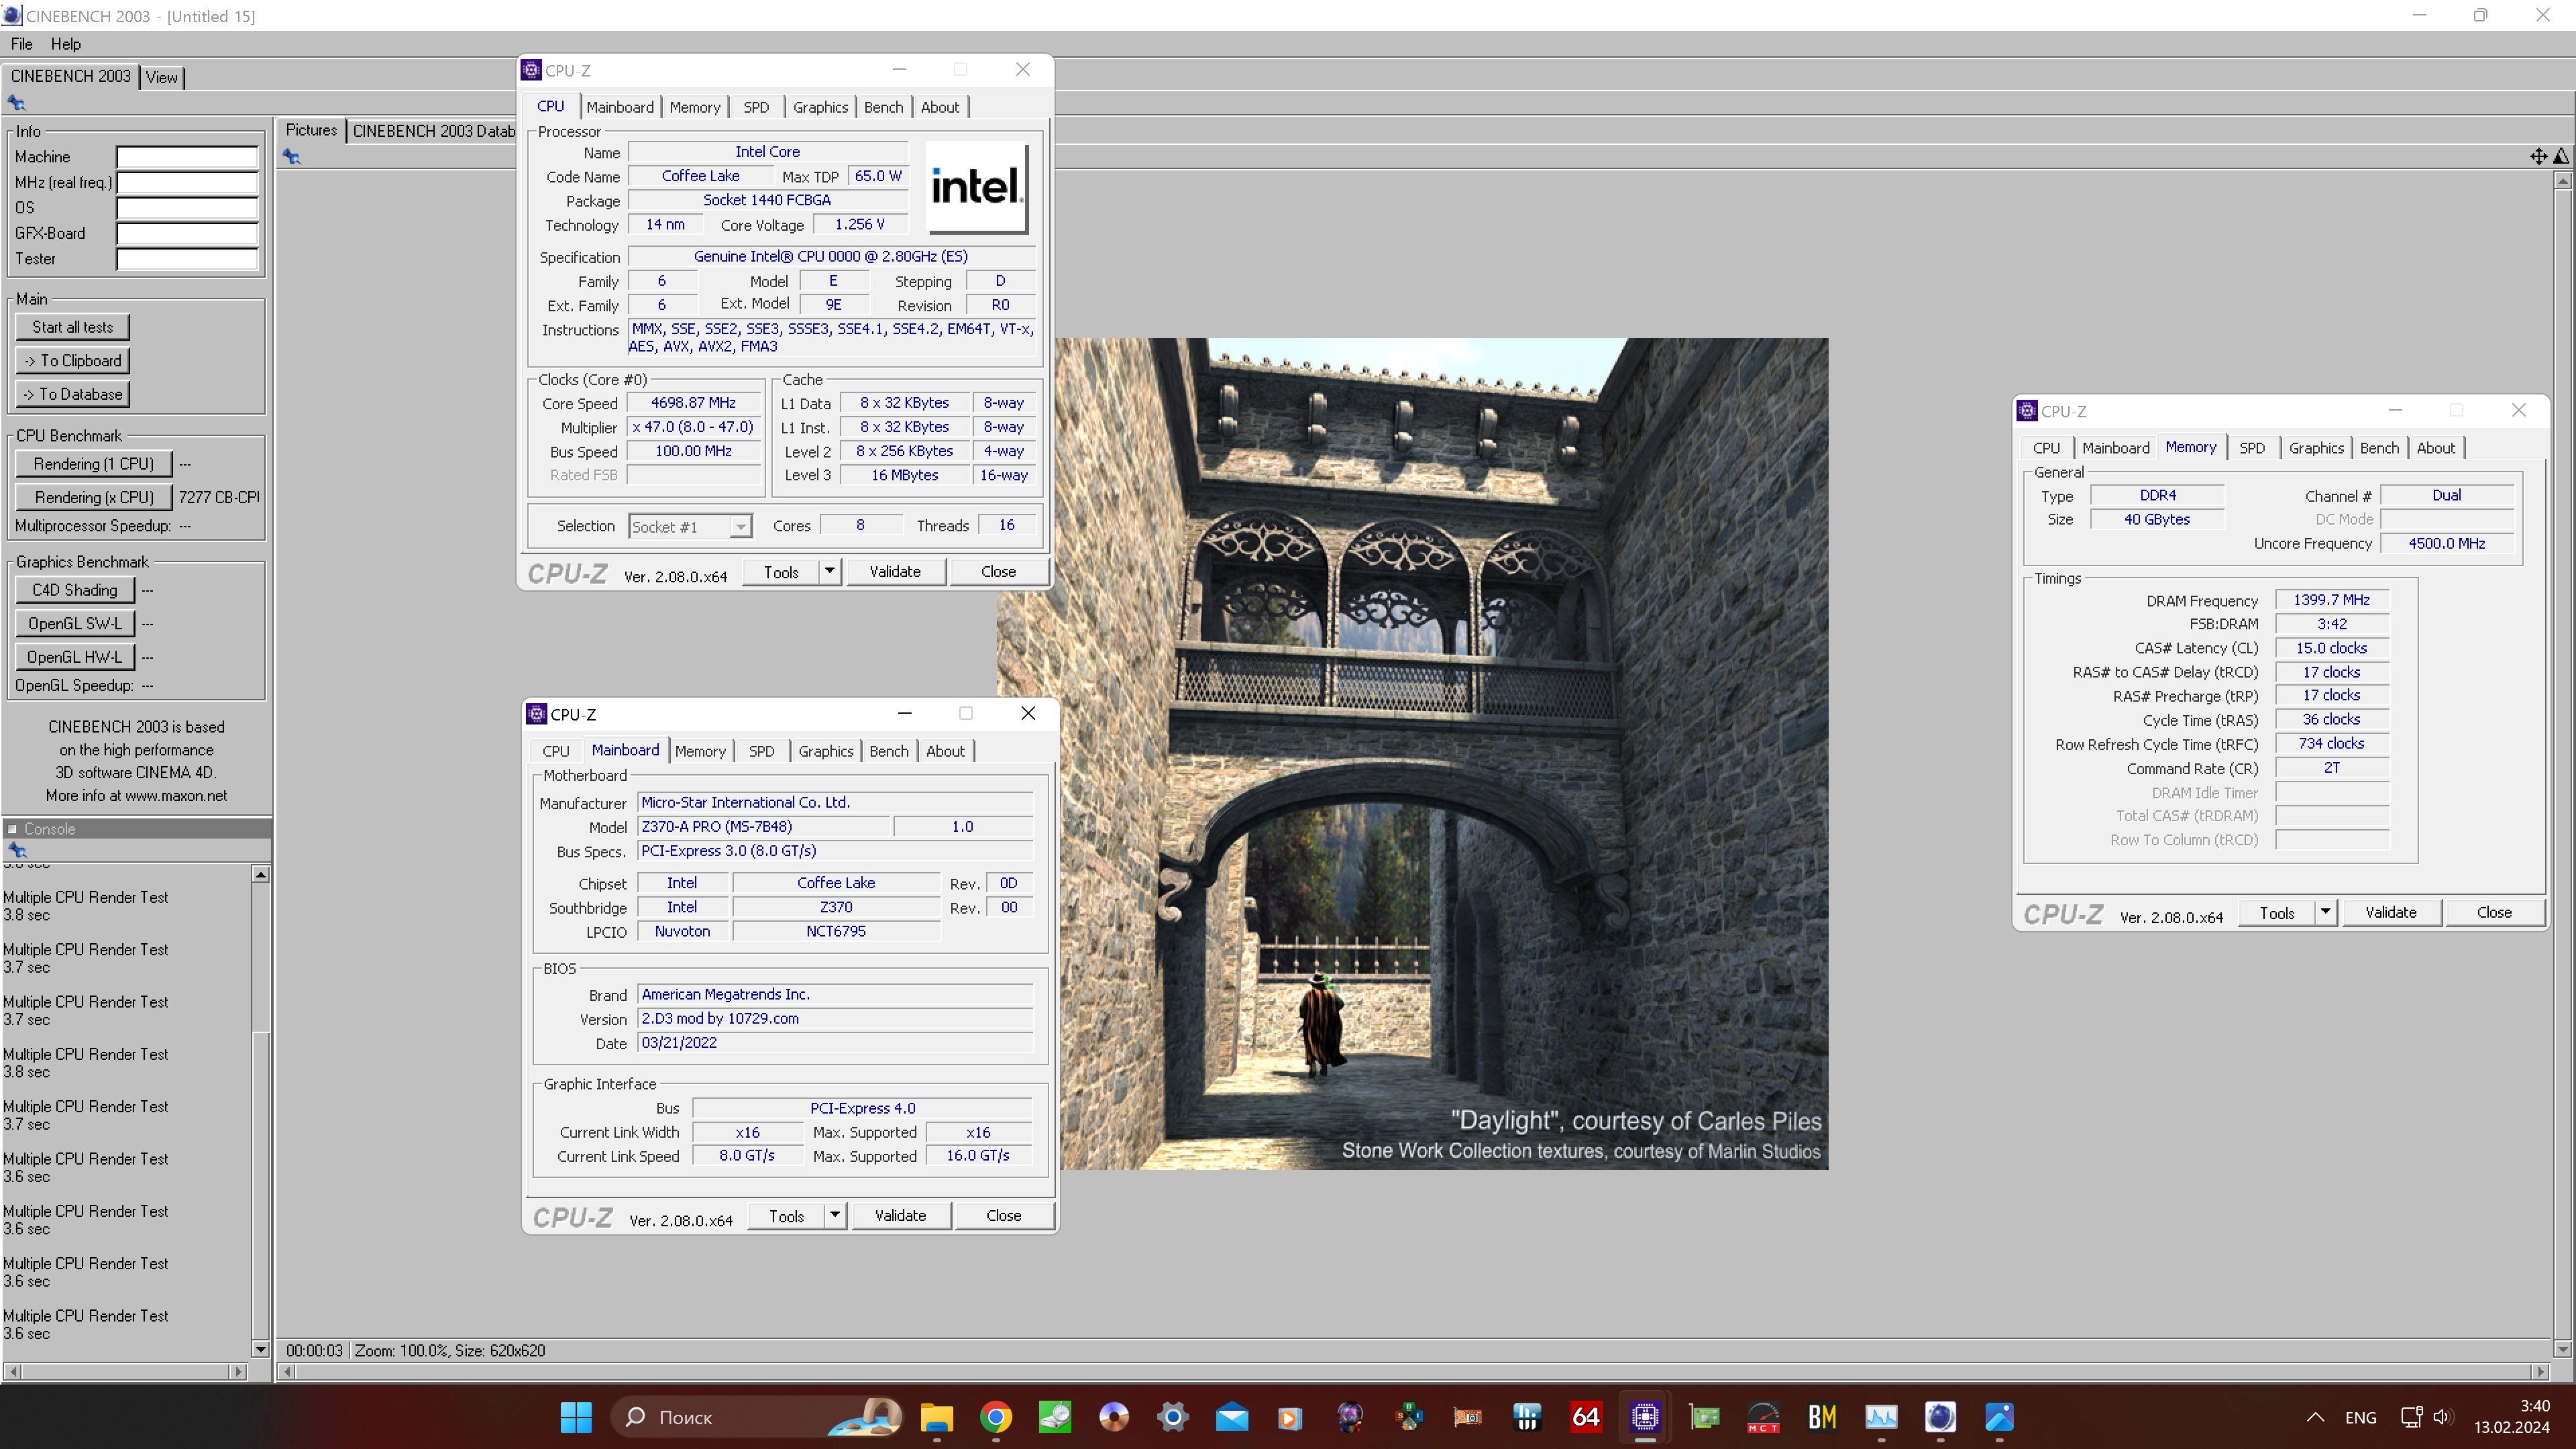The image size is (2576, 1449).
Task: Click the ENG language indicator
Action: click(x=2360, y=1417)
